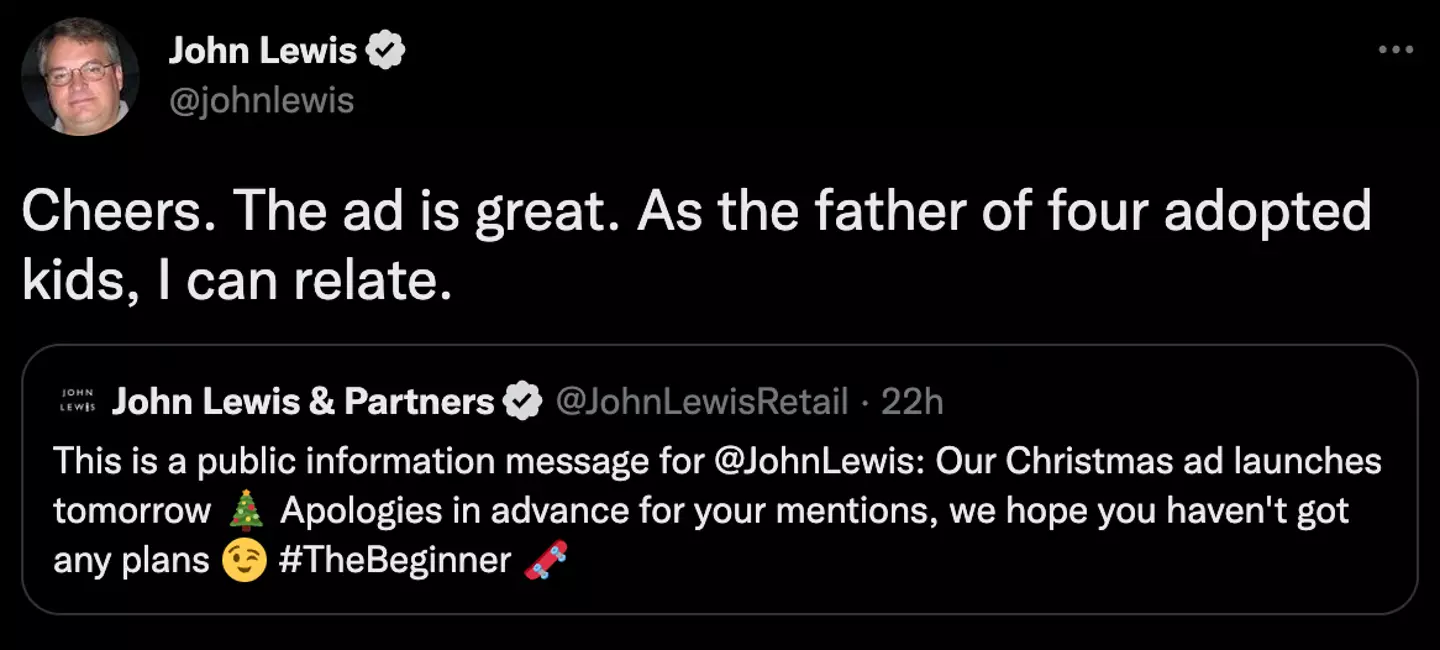The image size is (1440, 650).
Task: Click the John Lewis display name
Action: (263, 50)
